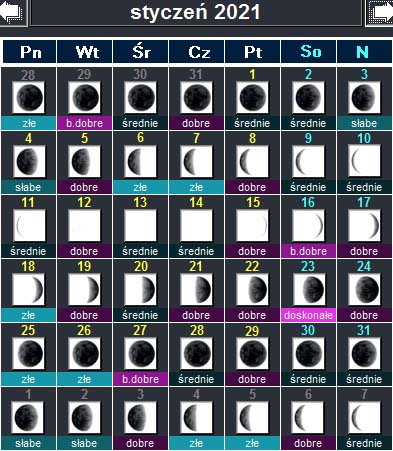The image size is (393, 451).
Task: Click the moon icon for January 1
Action: 252,98
